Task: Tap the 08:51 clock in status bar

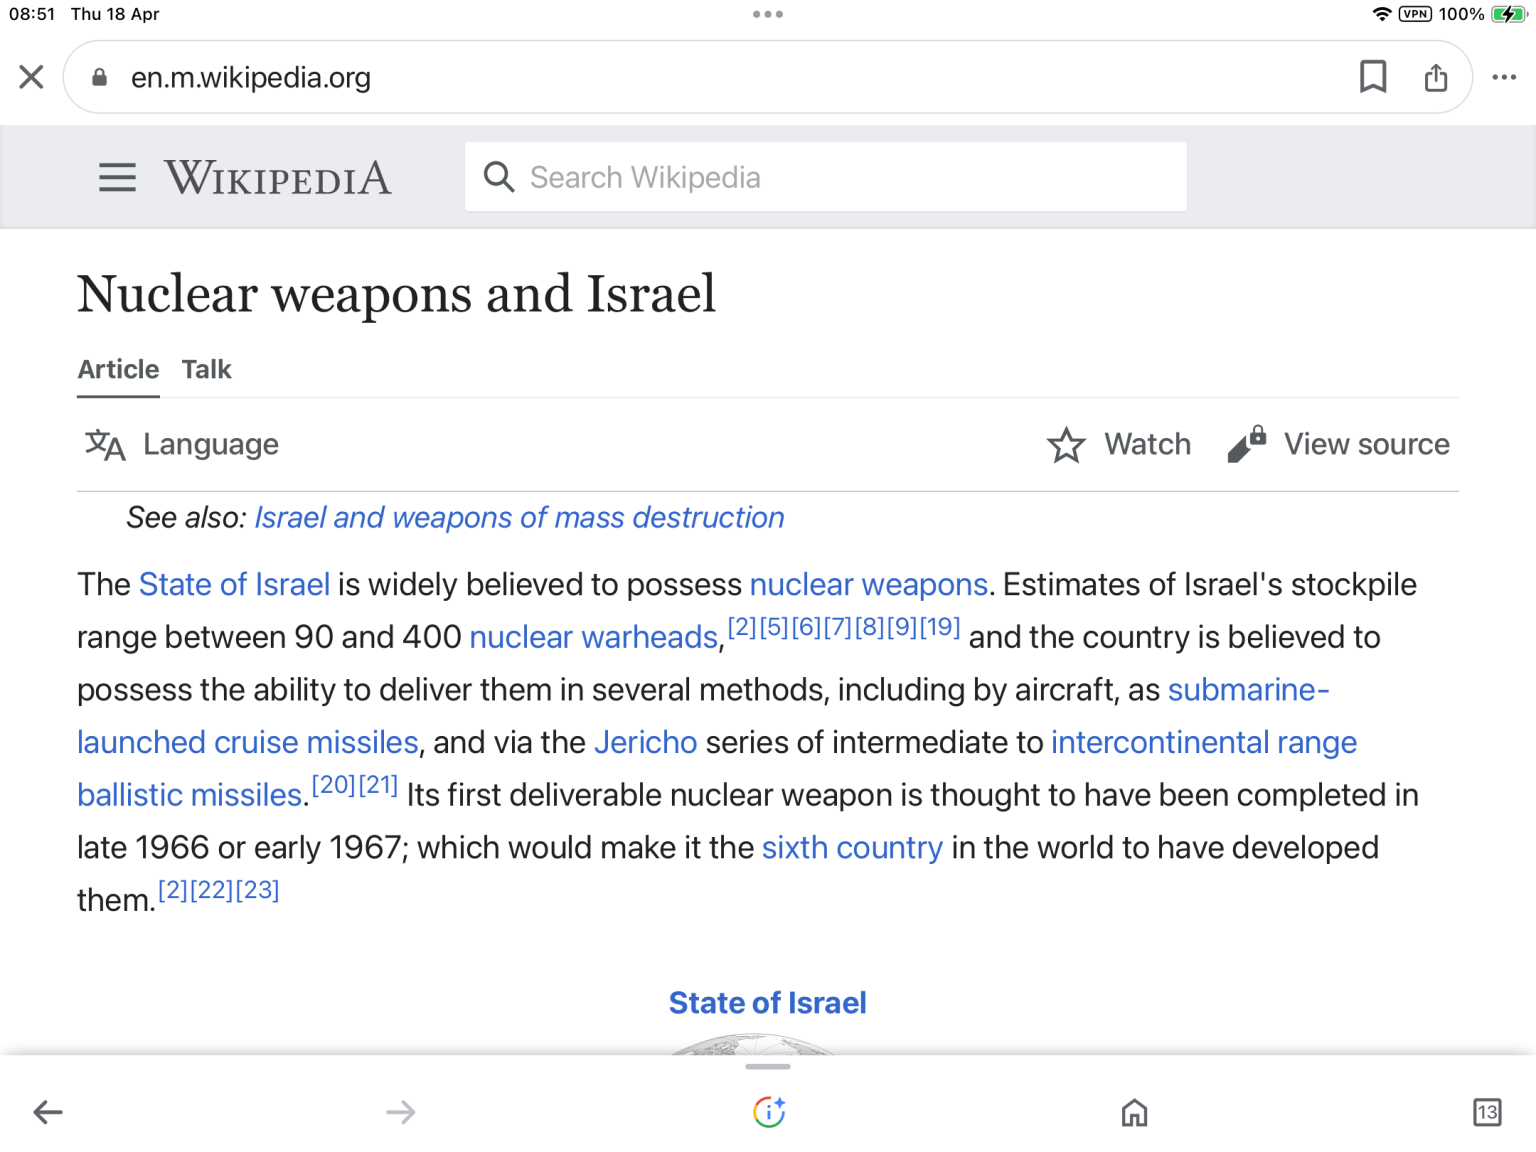Action: pyautogui.click(x=32, y=14)
